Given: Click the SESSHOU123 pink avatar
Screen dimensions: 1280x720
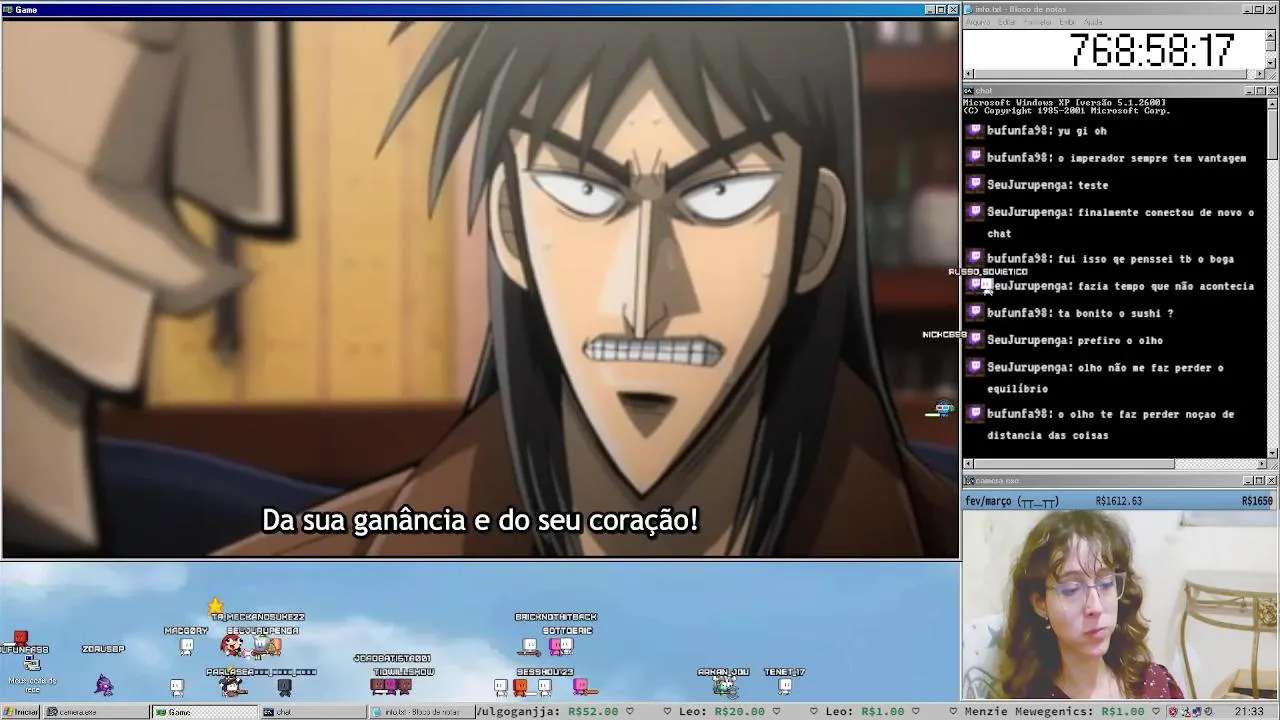Looking at the screenshot, I should (582, 686).
